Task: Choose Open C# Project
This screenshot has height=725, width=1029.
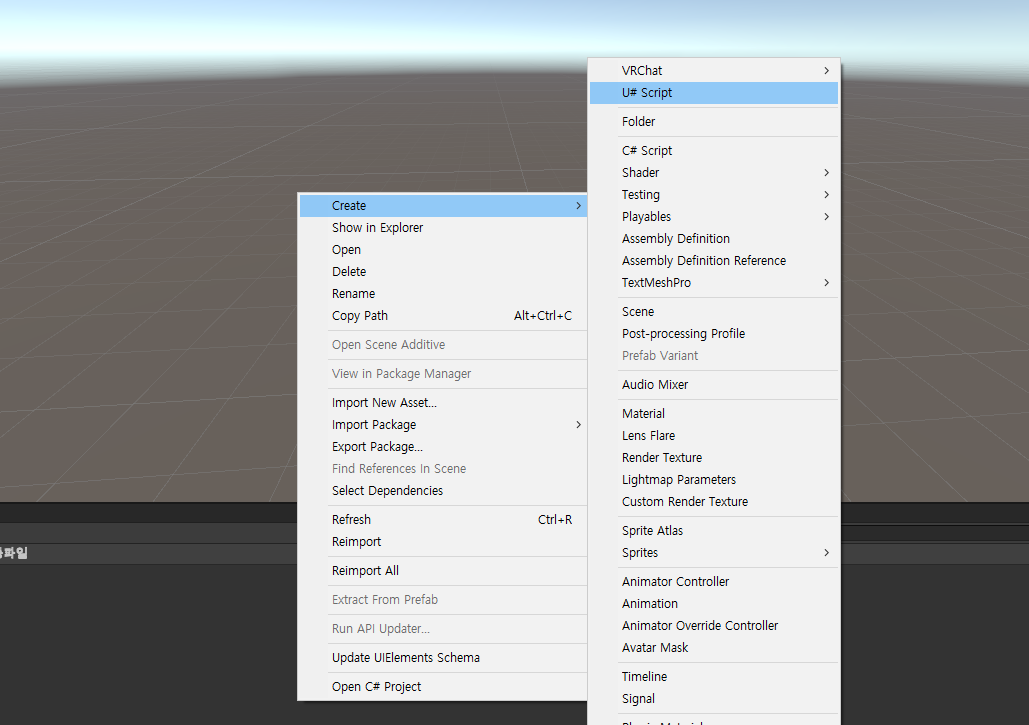Action: 443,686
